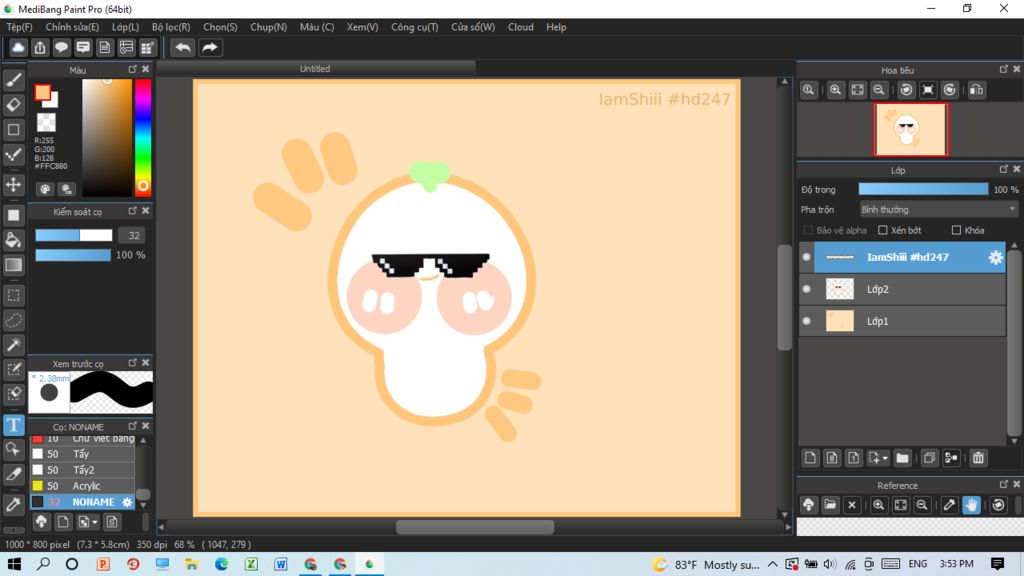Toggle visibility of Lớp1 layer
The height and width of the screenshot is (576, 1024).
point(807,321)
